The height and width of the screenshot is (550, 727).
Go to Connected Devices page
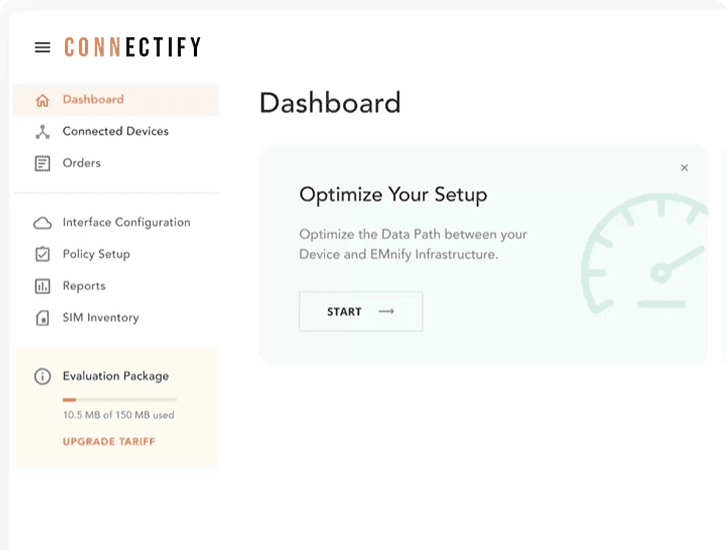tap(115, 132)
